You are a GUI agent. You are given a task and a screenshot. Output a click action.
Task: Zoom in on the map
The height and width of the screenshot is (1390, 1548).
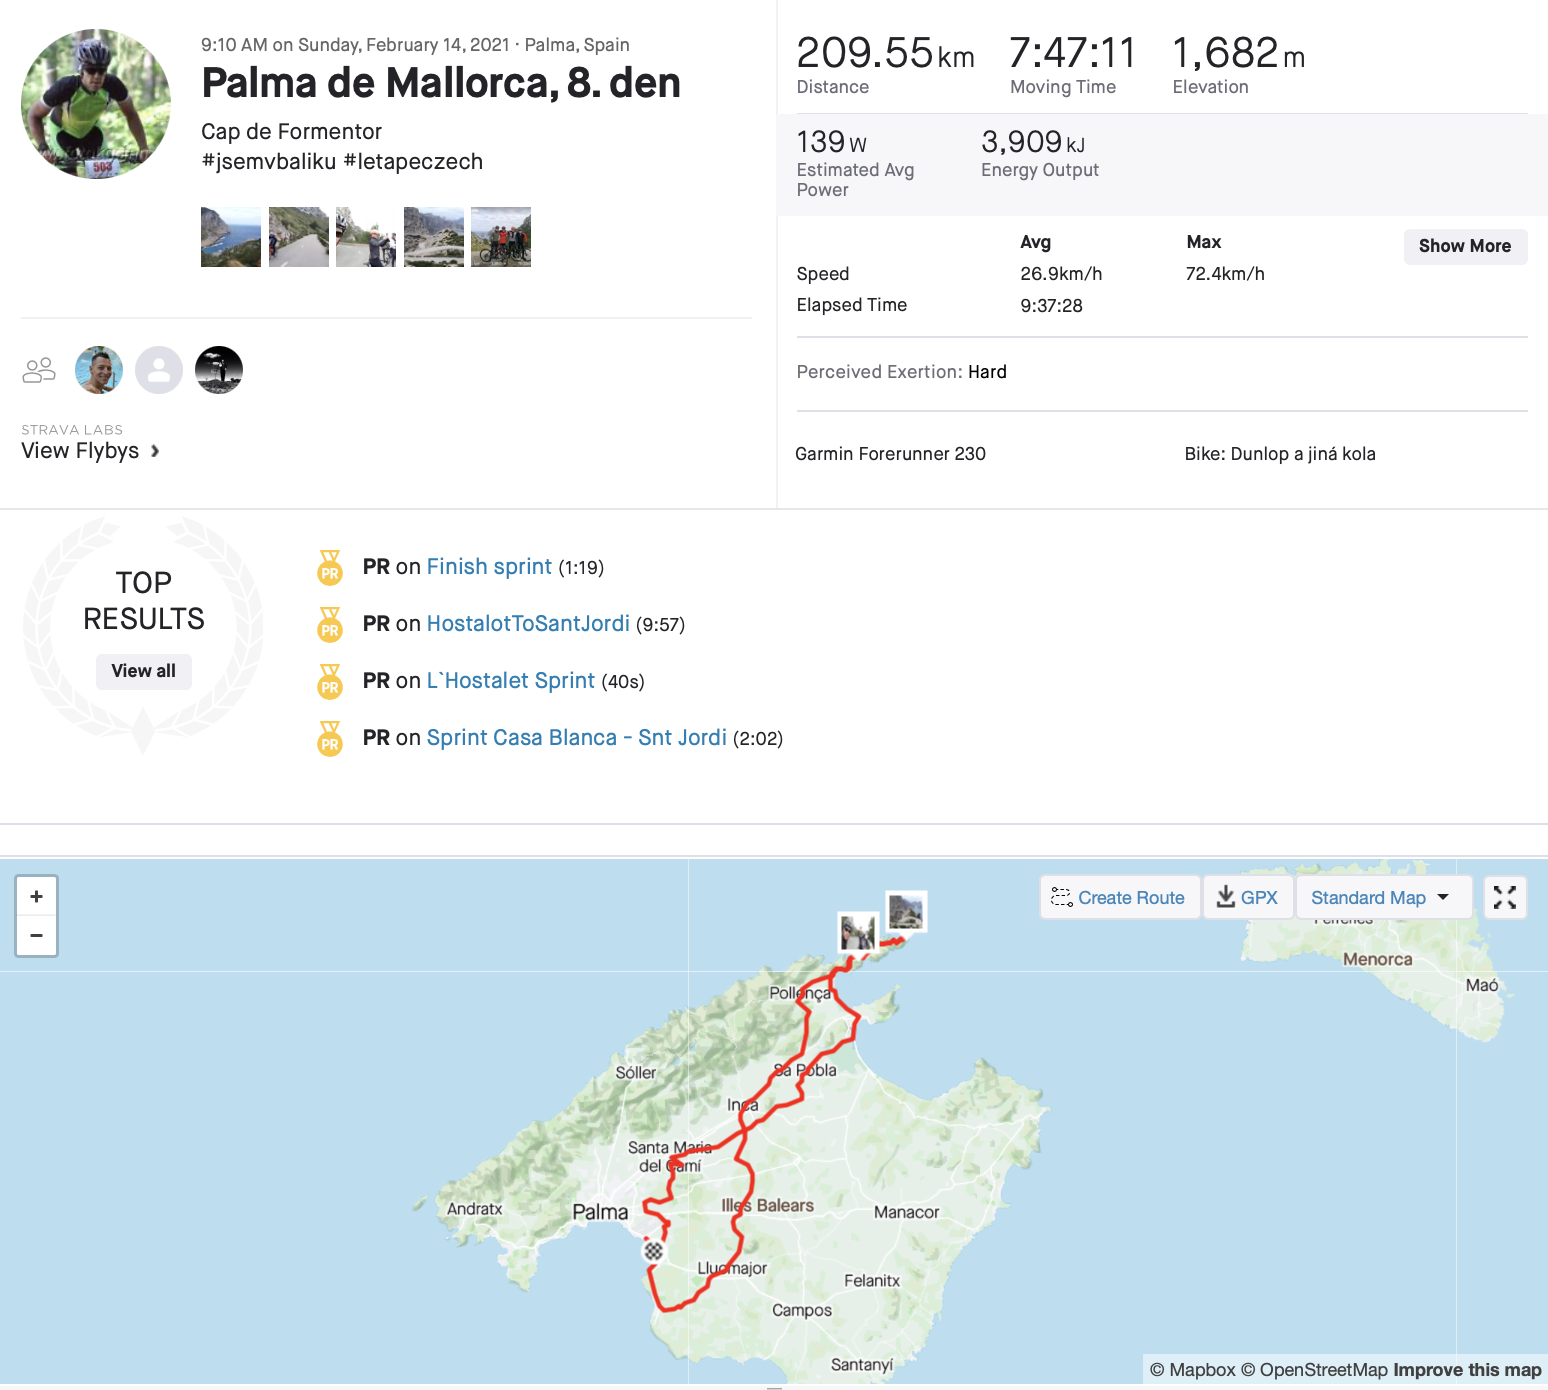[x=36, y=897]
